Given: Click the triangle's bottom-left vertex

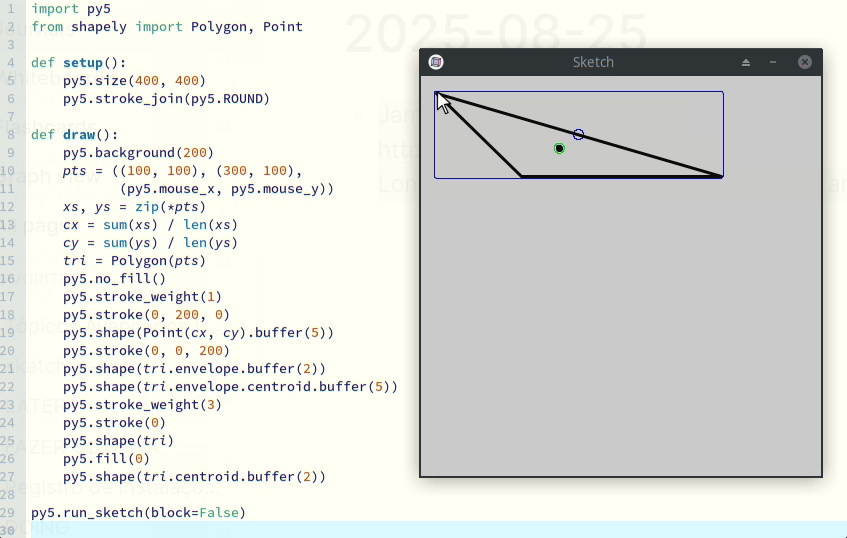Looking at the screenshot, I should [x=522, y=176].
